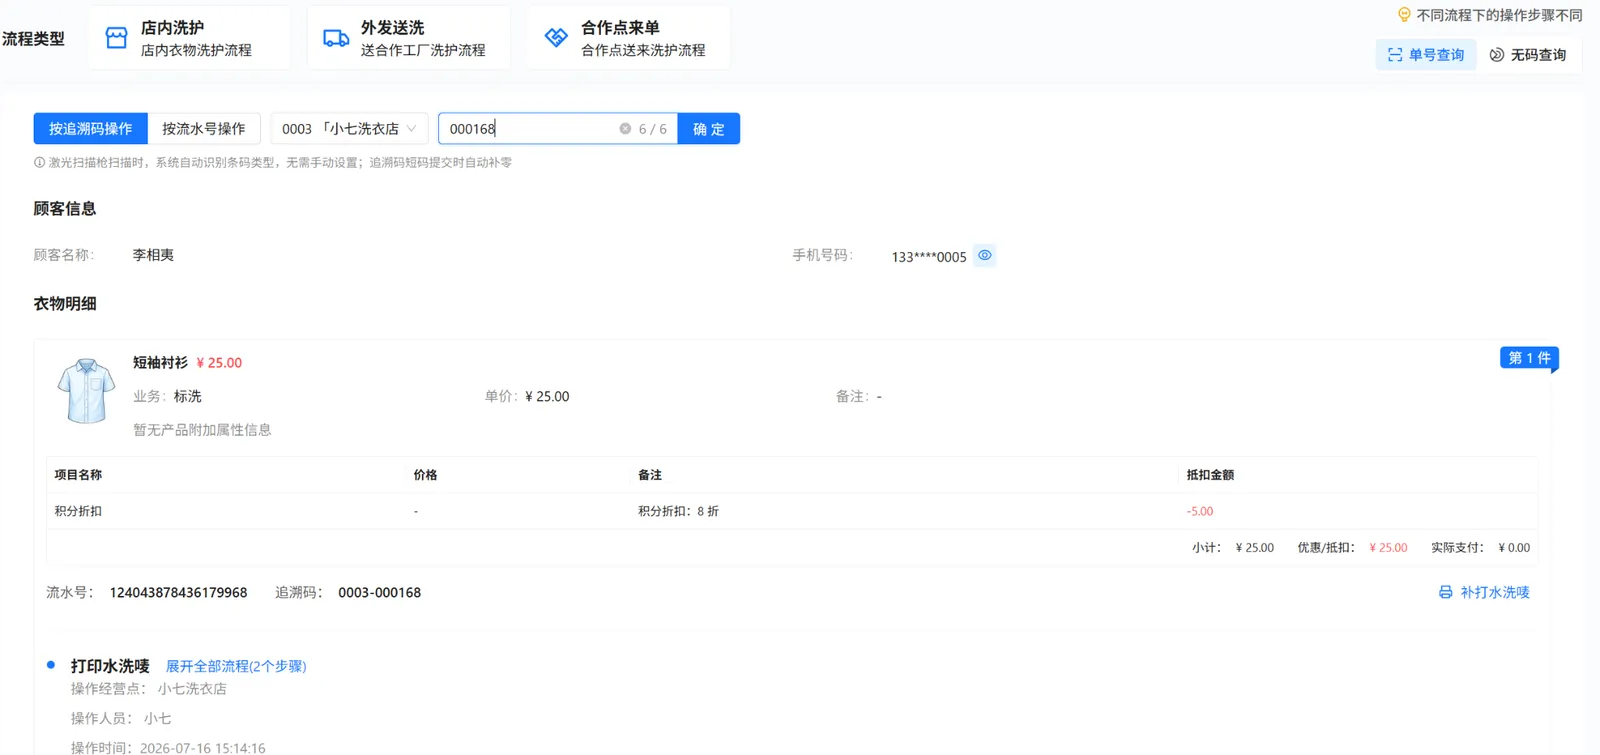The image size is (1600, 755).
Task: Click the scan icon in 单号查询
Action: [1395, 55]
